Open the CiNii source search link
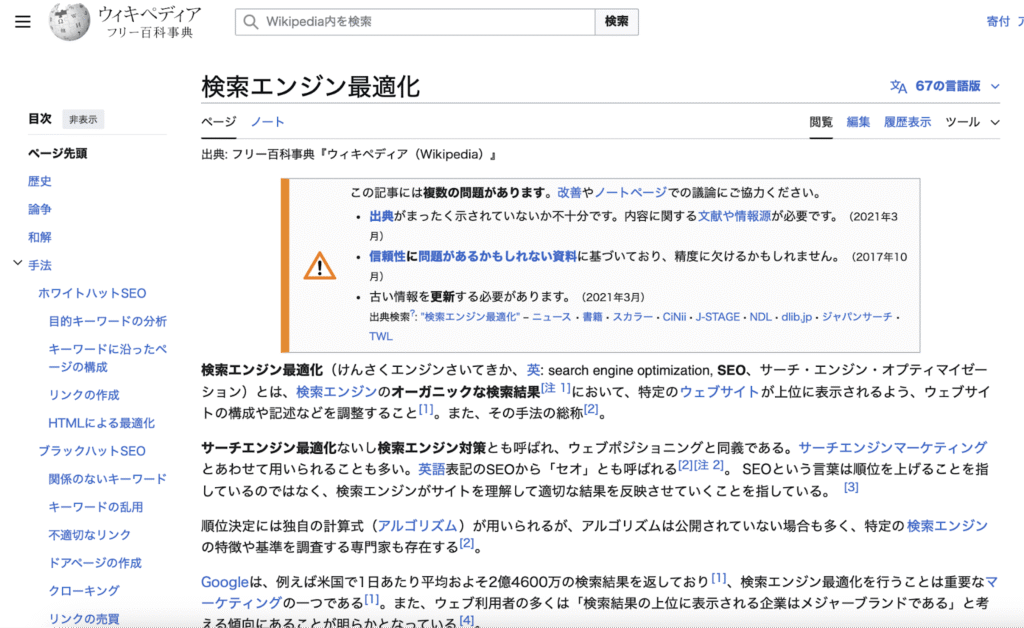The image size is (1024, 628). point(674,317)
